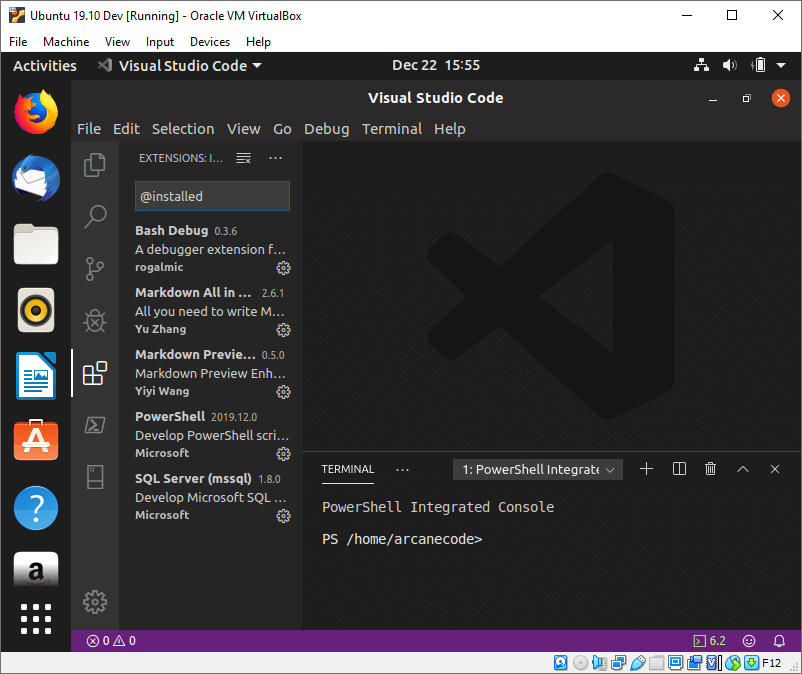
Task: Open the Edit menu in VS Code
Action: click(x=126, y=129)
